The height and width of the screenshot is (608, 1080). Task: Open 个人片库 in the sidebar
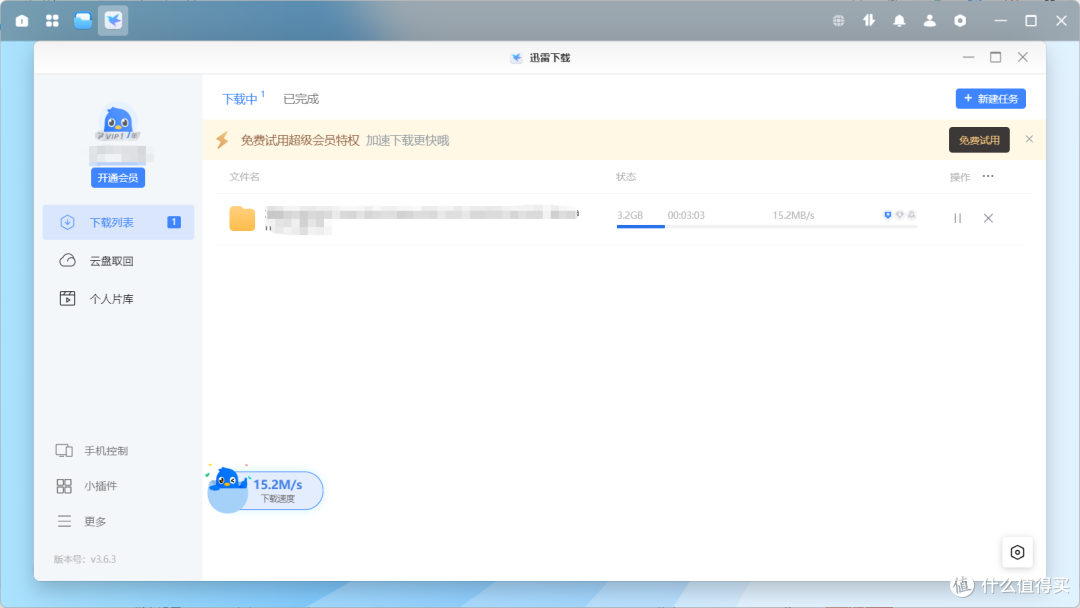point(118,299)
